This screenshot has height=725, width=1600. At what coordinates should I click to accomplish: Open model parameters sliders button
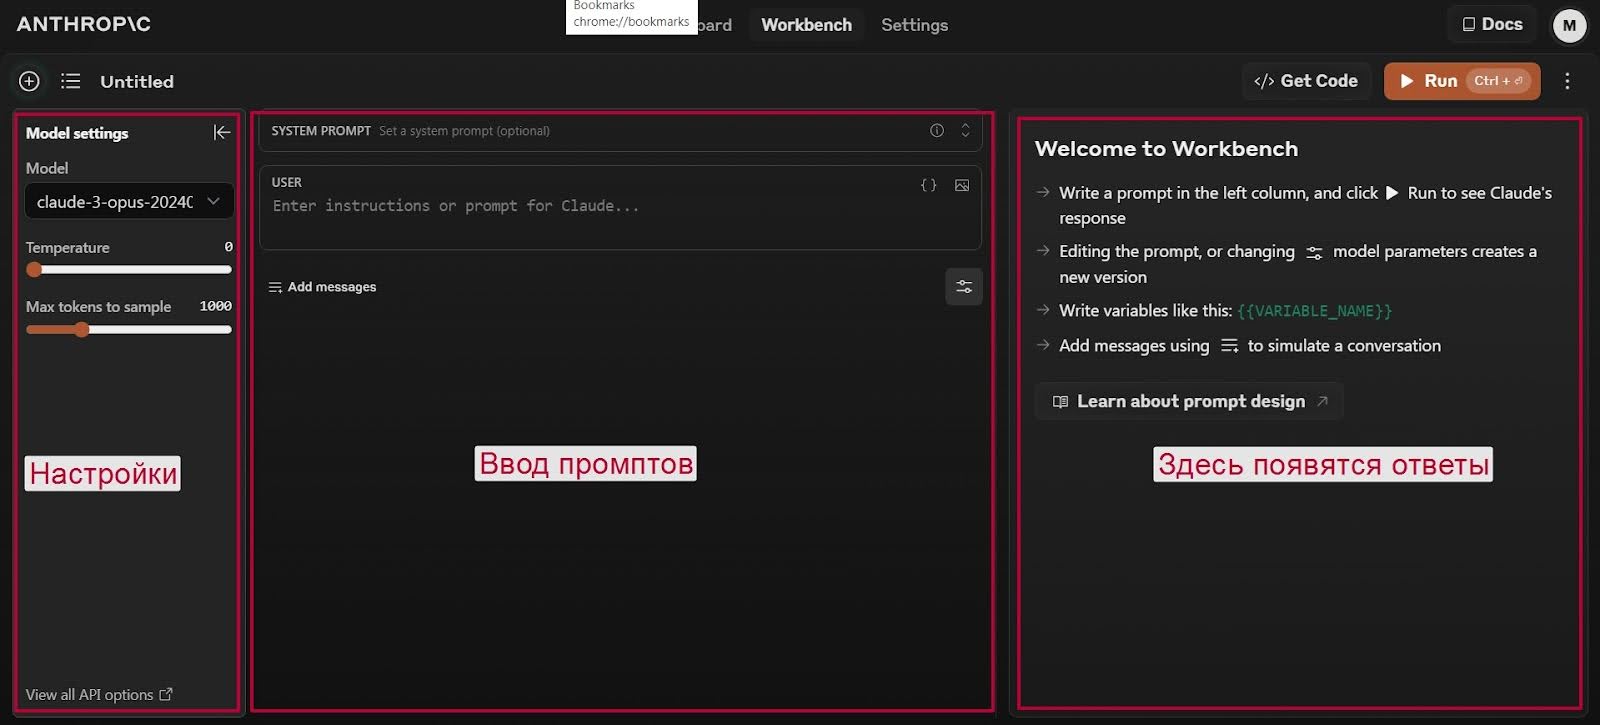coord(964,287)
